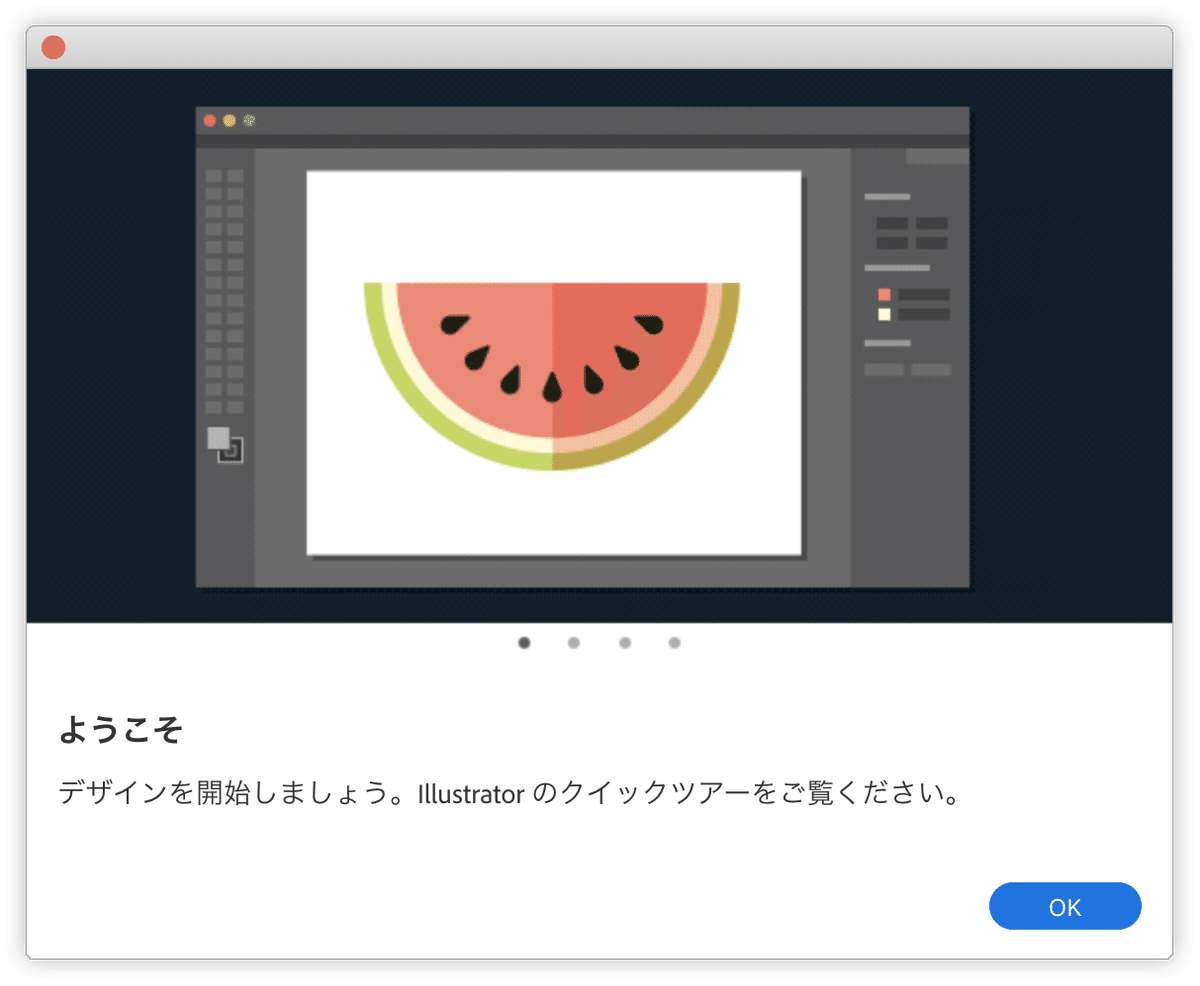Close the welcome dialog with the red button
Viewport: 1200px width, 986px height.
point(52,47)
